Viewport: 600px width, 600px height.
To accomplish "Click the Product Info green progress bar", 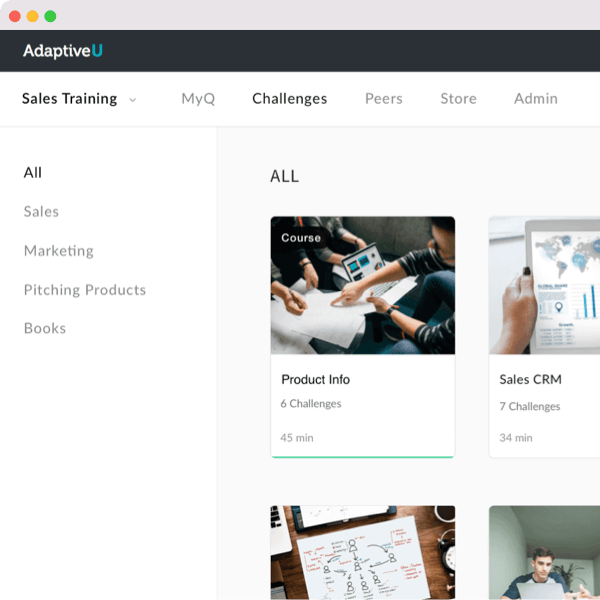I will tap(362, 457).
